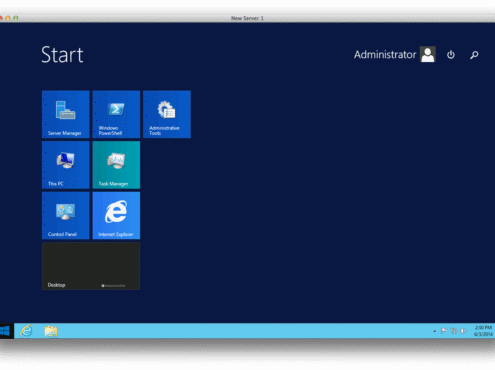Open the network tray icon

454,331
